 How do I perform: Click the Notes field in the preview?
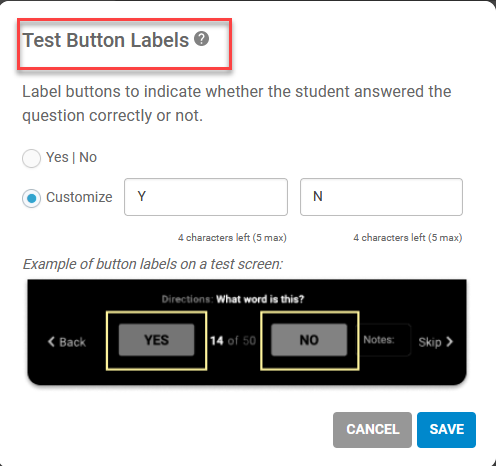click(386, 340)
